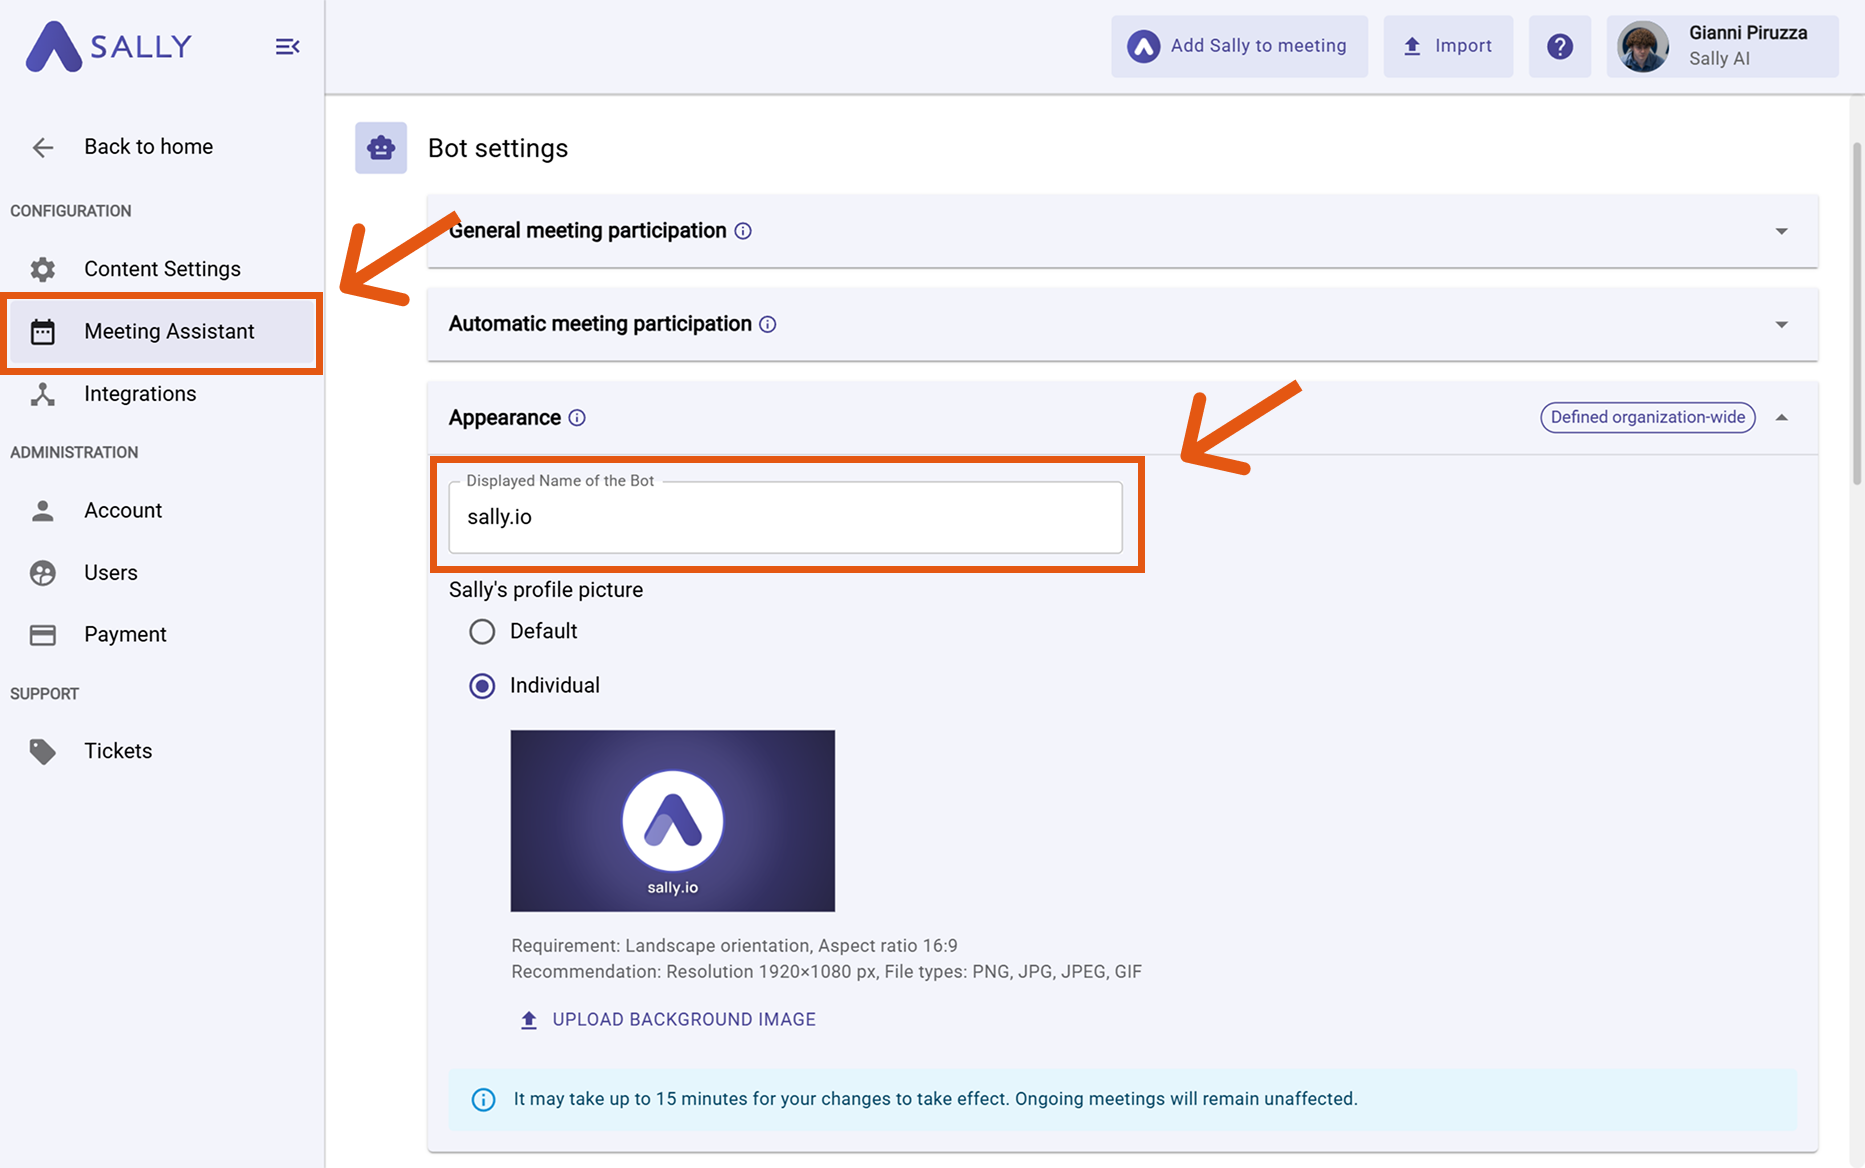The image size is (1865, 1168).
Task: Expand the General meeting participation section
Action: point(1781,231)
